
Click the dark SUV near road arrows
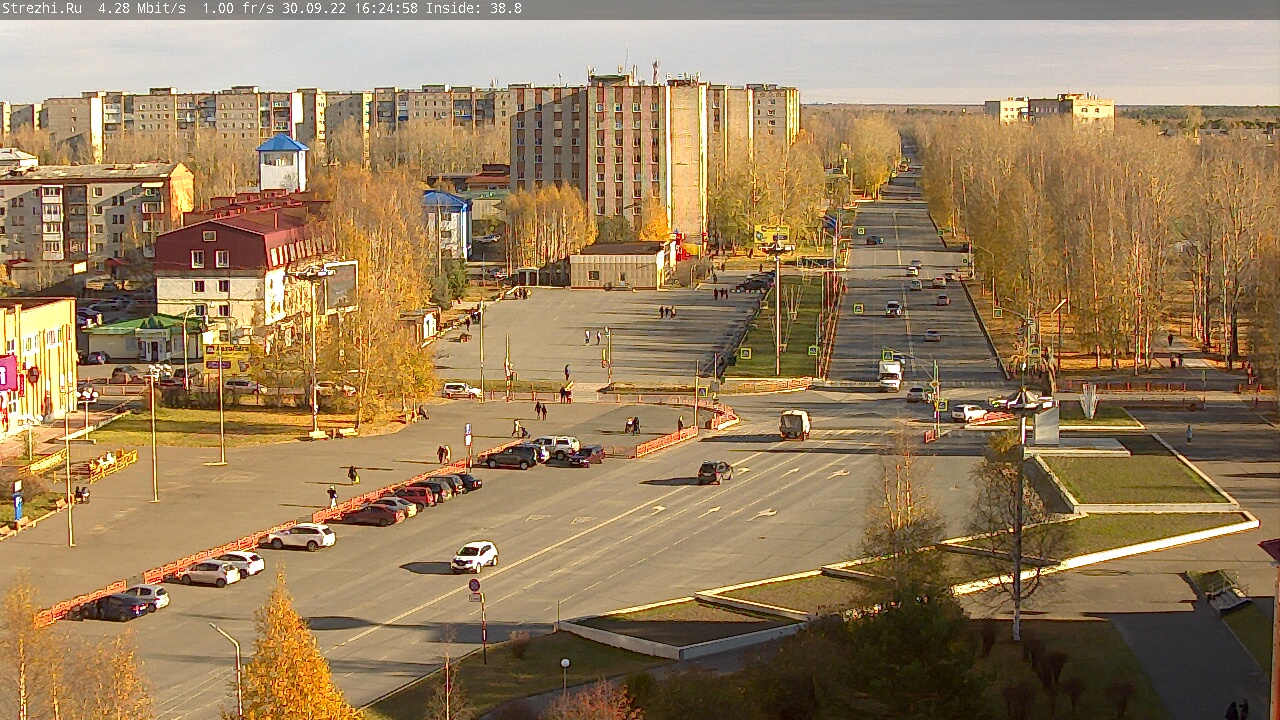point(714,472)
